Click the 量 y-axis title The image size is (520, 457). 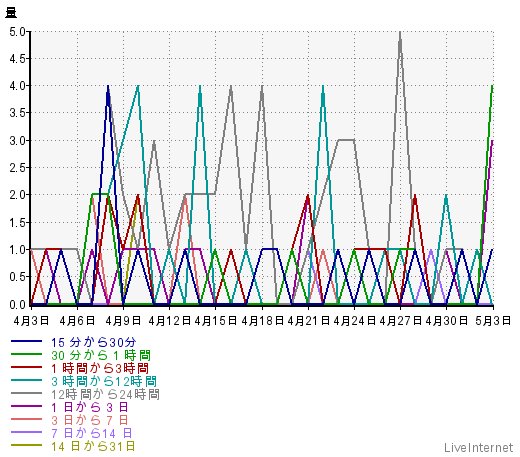click(x=11, y=13)
